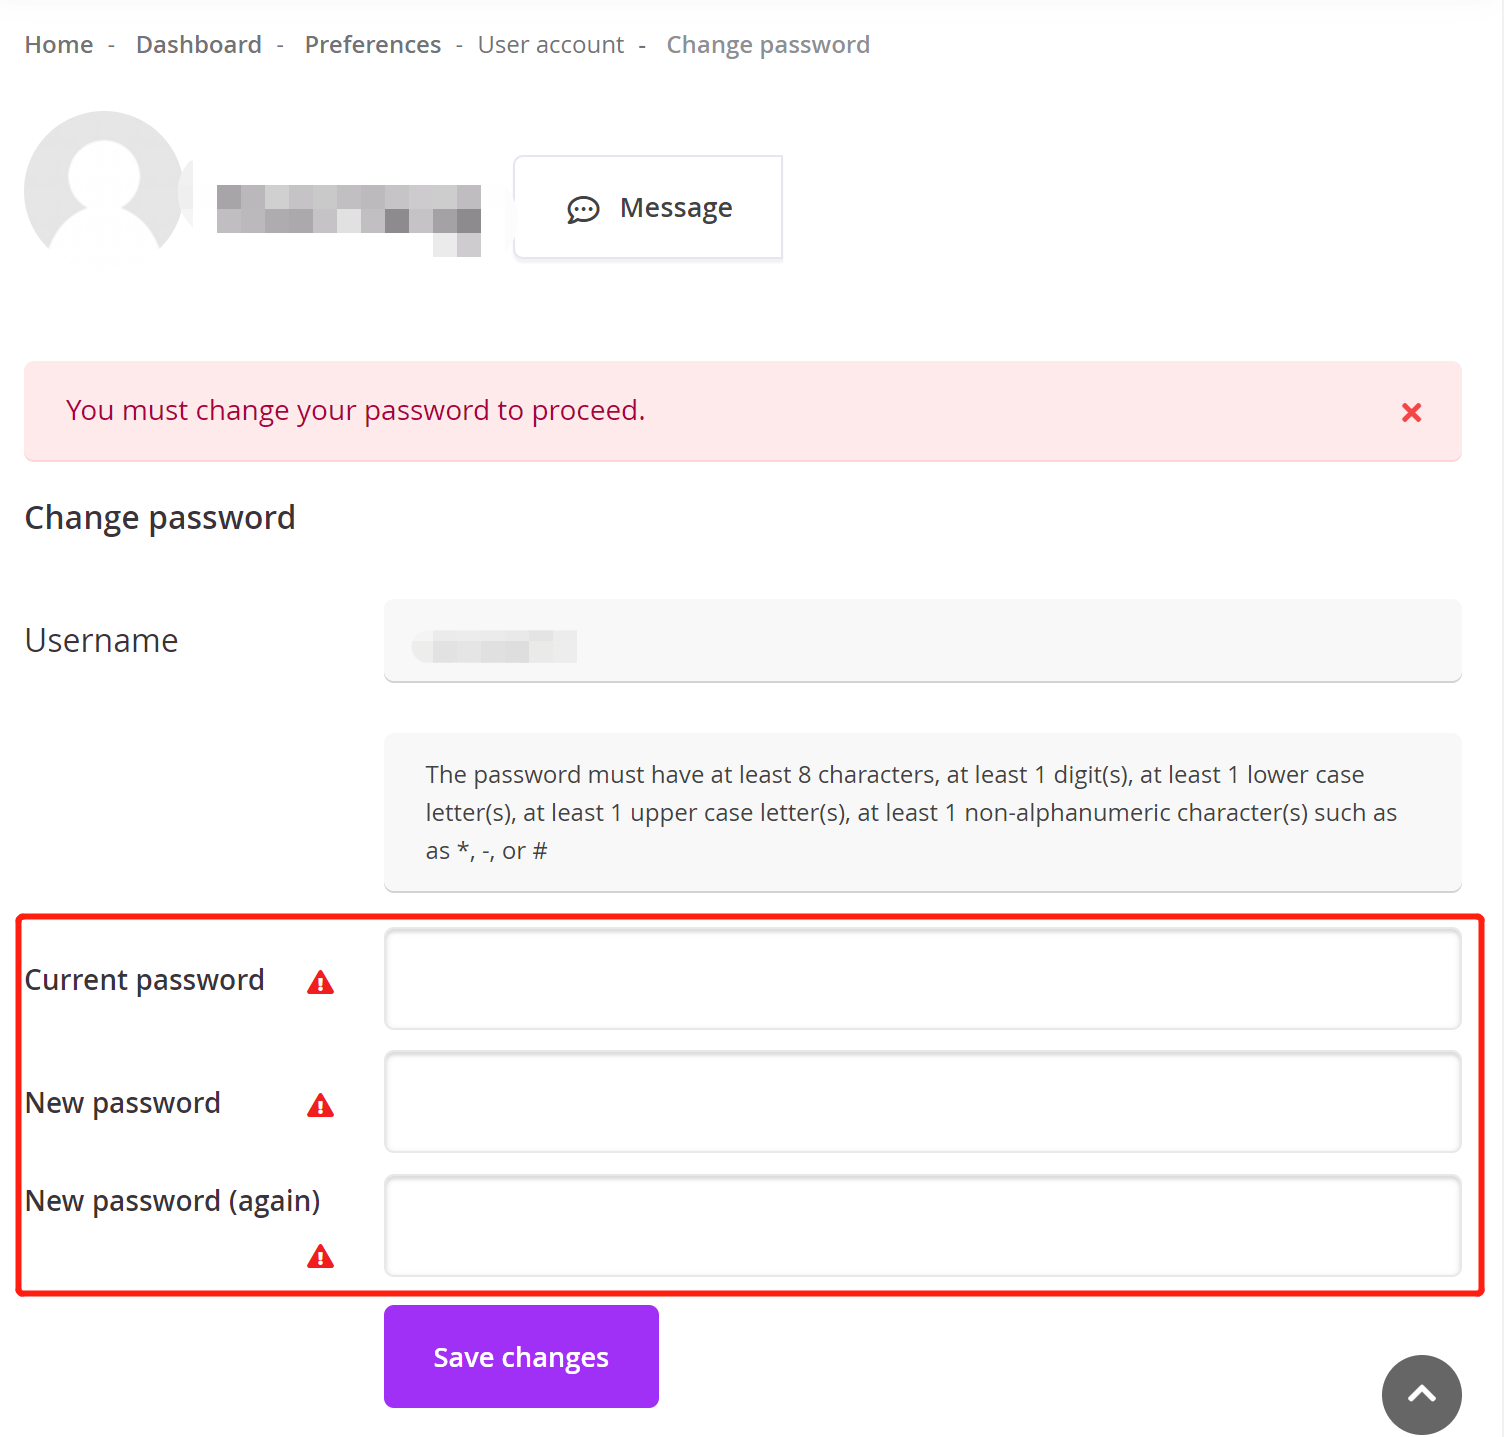Viewport: 1504px width, 1437px height.
Task: Send a message via Message button
Action: tap(648, 207)
